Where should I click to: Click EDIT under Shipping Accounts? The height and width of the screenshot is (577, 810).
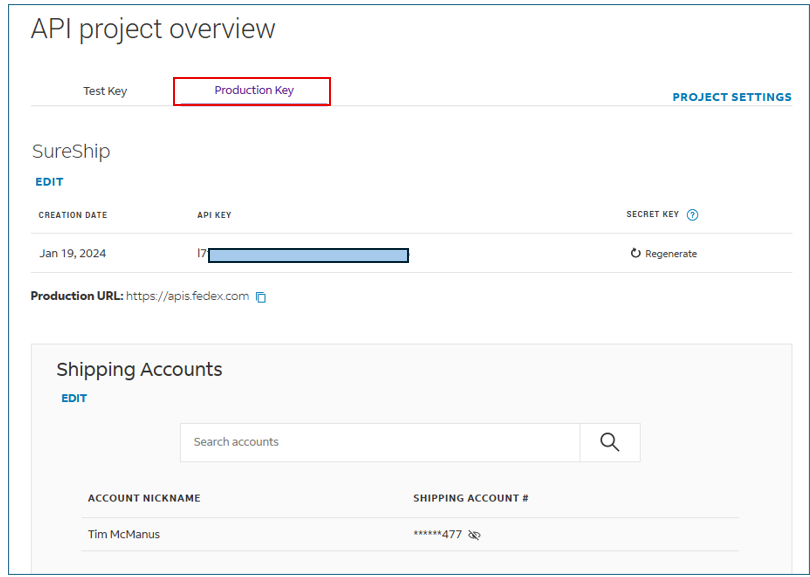click(x=74, y=398)
